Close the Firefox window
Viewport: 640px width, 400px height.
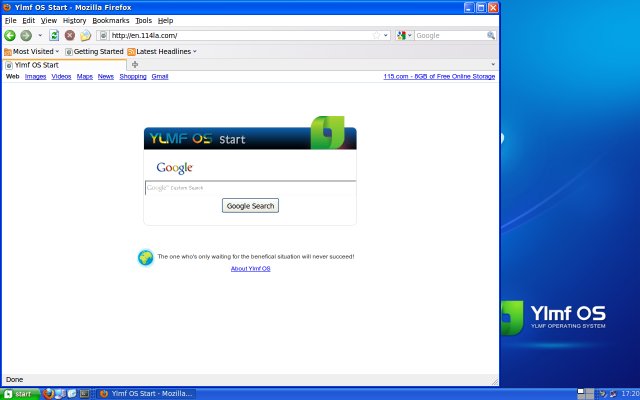click(493, 7)
